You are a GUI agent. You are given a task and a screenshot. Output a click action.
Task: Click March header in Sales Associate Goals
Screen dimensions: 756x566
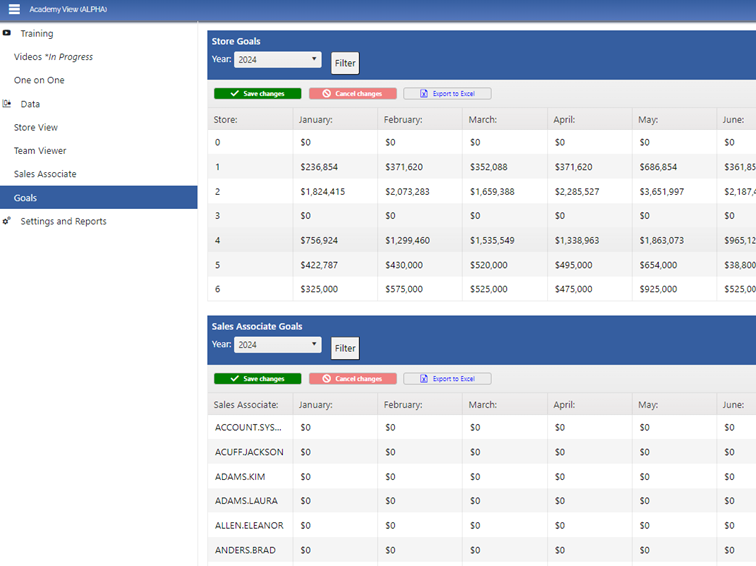pyautogui.click(x=505, y=404)
